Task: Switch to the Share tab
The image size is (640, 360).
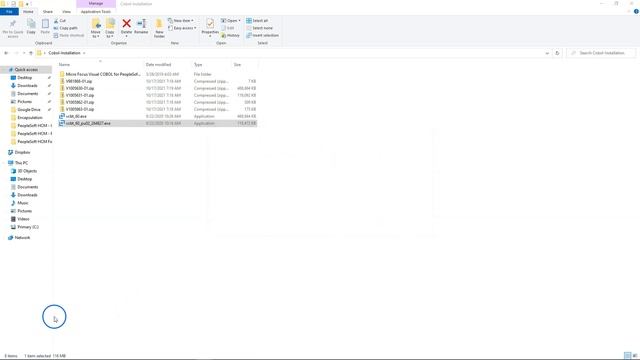Action: tap(48, 11)
